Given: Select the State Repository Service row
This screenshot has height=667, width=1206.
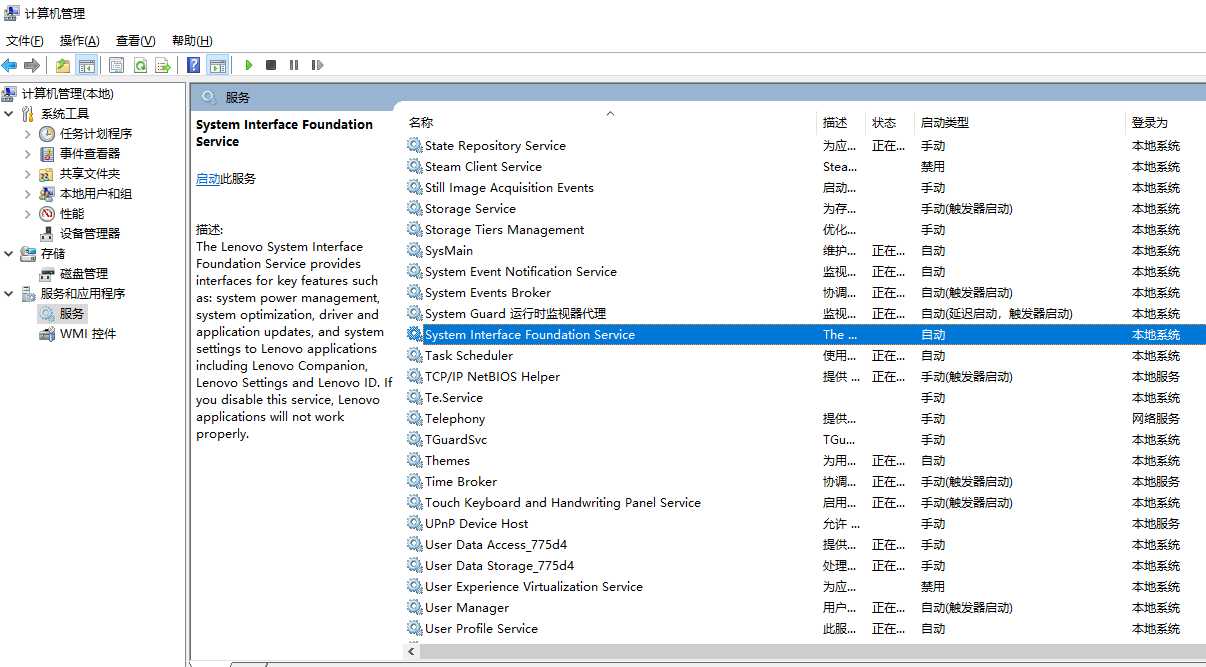Looking at the screenshot, I should tap(804, 146).
